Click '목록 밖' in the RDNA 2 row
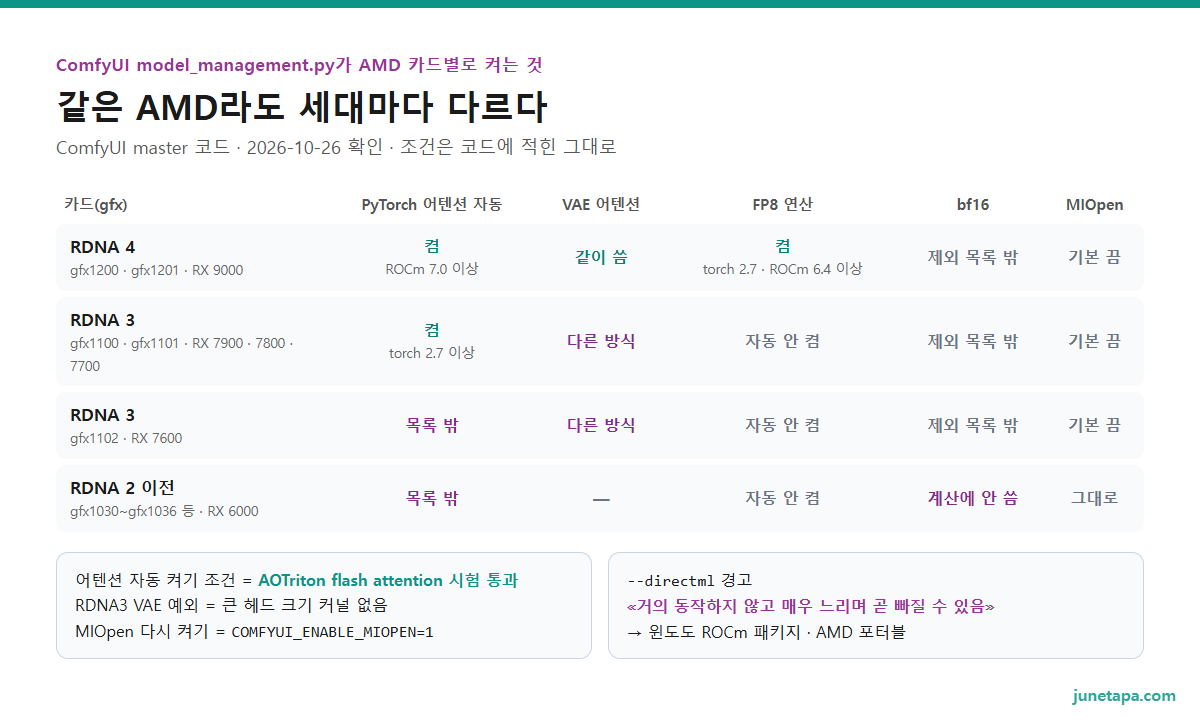The image size is (1200, 724). [432, 498]
